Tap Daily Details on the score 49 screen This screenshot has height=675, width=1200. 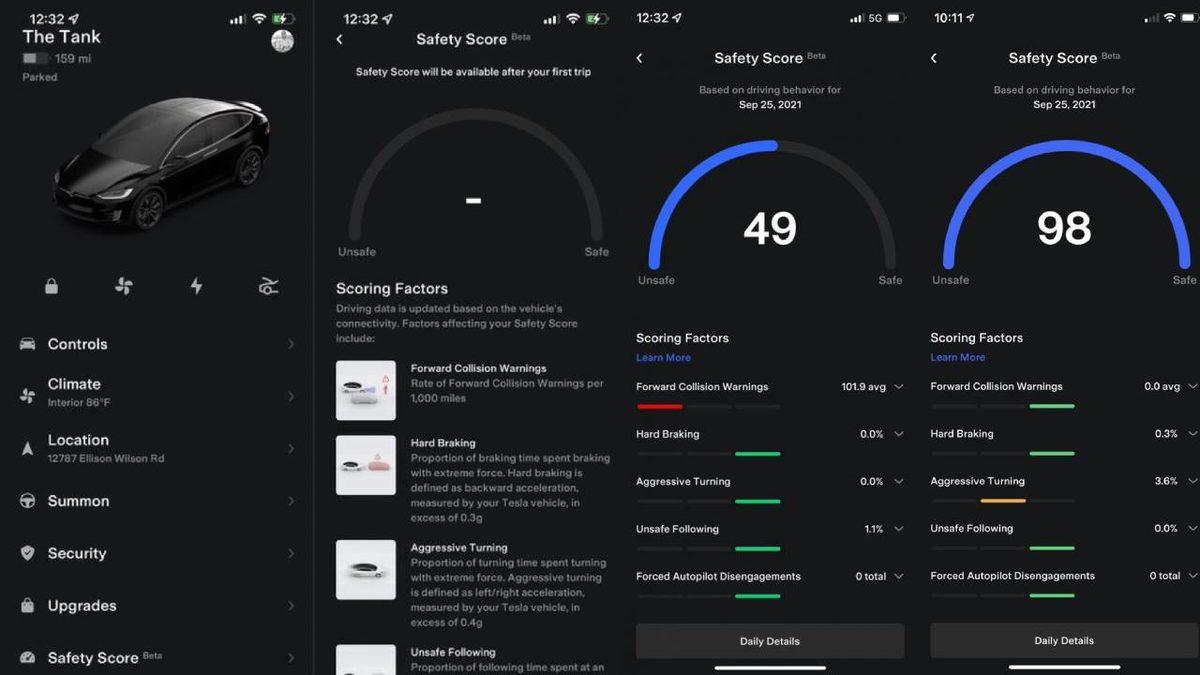[769, 641]
